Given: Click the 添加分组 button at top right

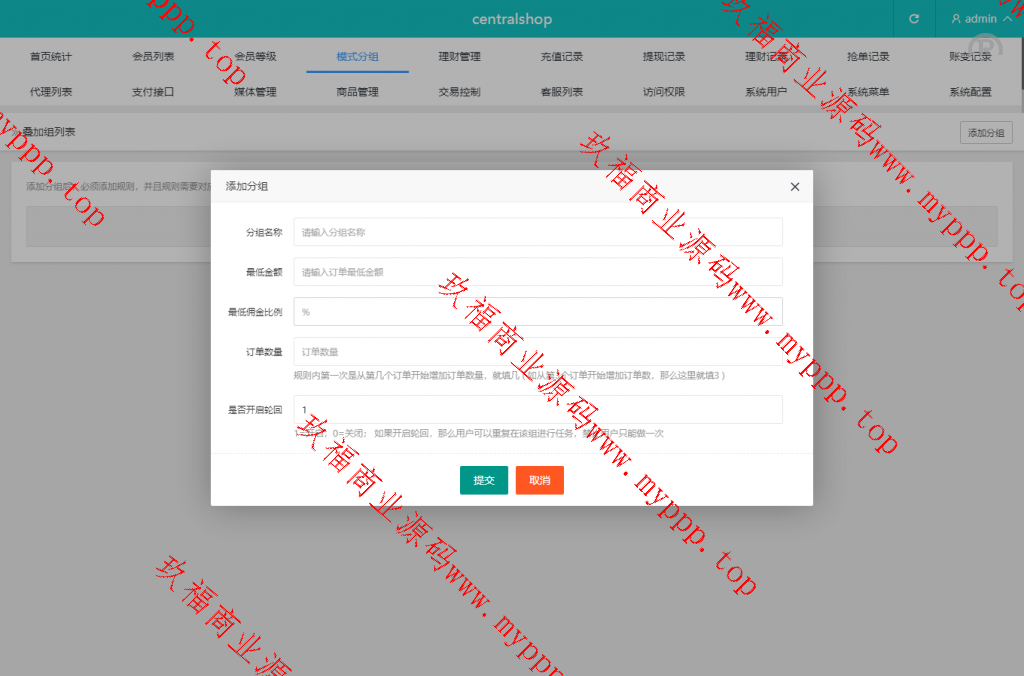Looking at the screenshot, I should click(985, 133).
